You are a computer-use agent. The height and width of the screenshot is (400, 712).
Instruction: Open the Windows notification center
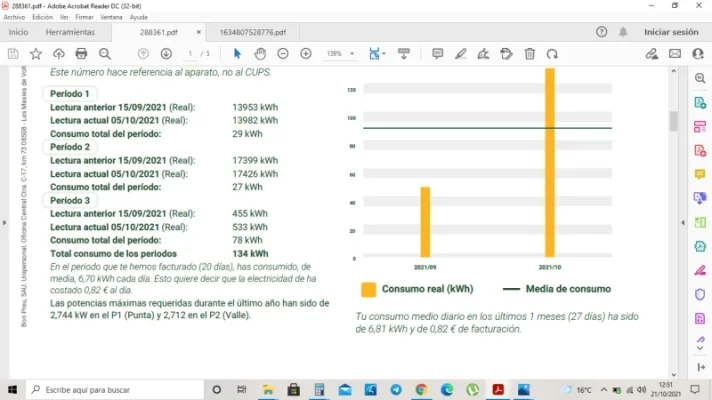[x=695, y=390]
